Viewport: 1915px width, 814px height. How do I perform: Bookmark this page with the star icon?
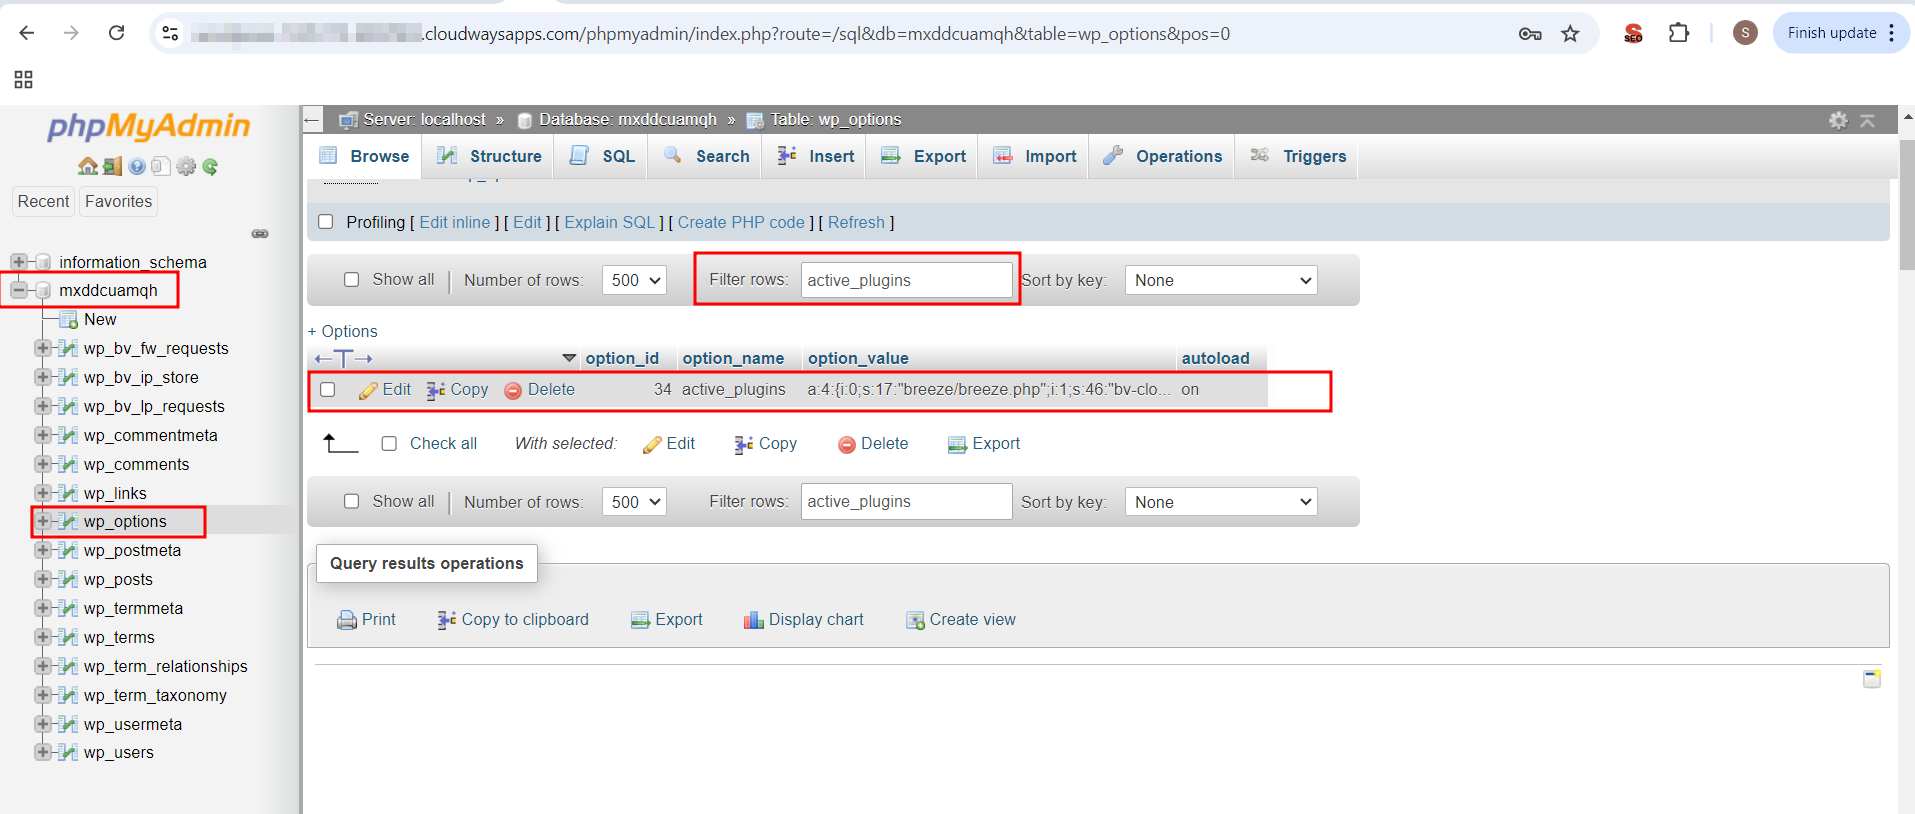[1570, 34]
